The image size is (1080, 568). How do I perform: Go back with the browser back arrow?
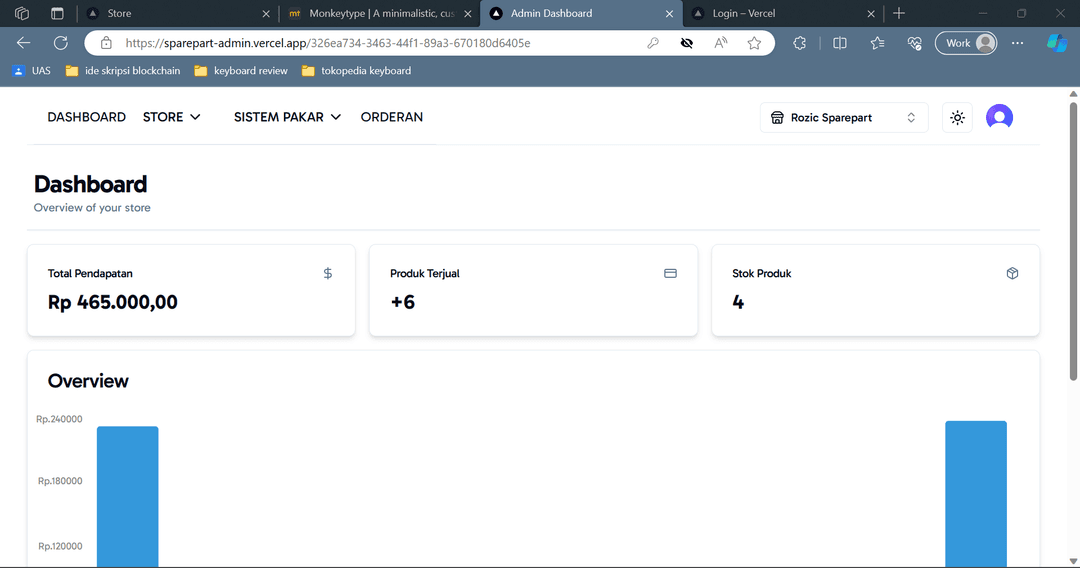coord(23,43)
